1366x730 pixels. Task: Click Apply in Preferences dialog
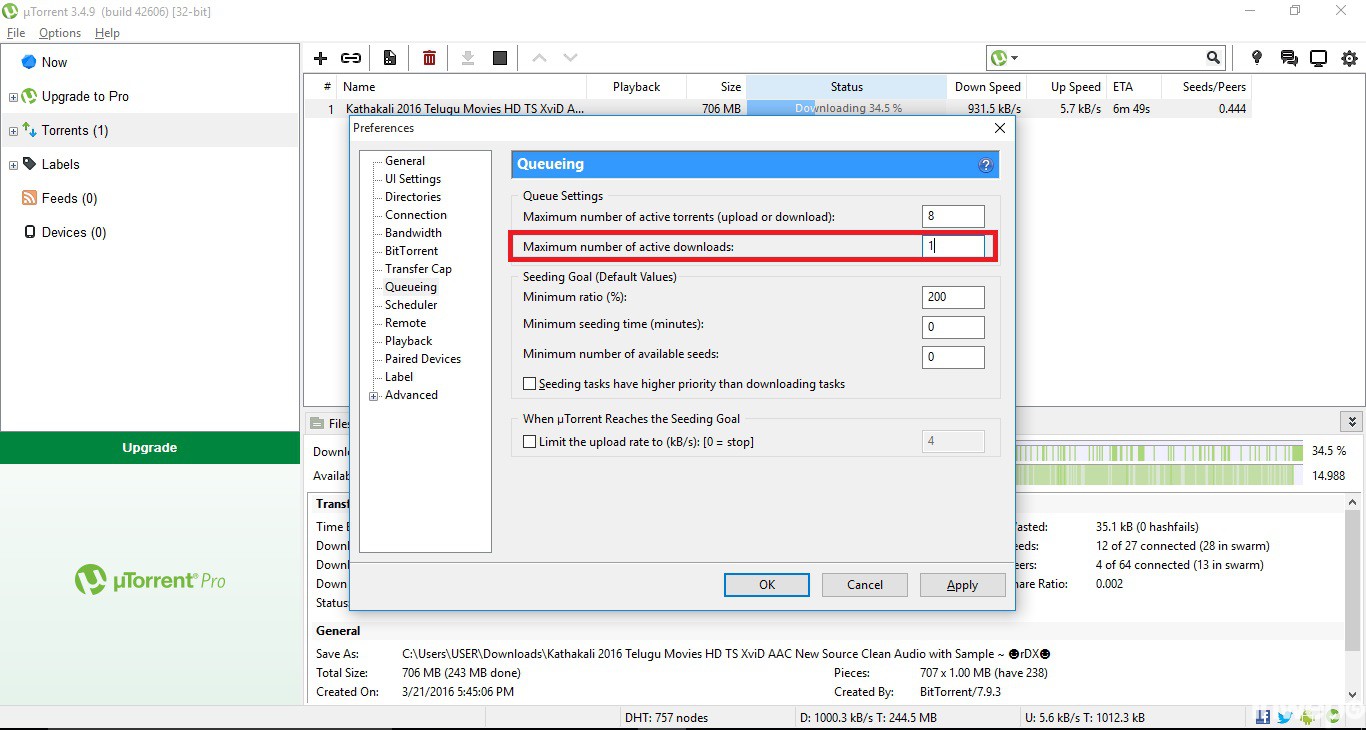962,585
